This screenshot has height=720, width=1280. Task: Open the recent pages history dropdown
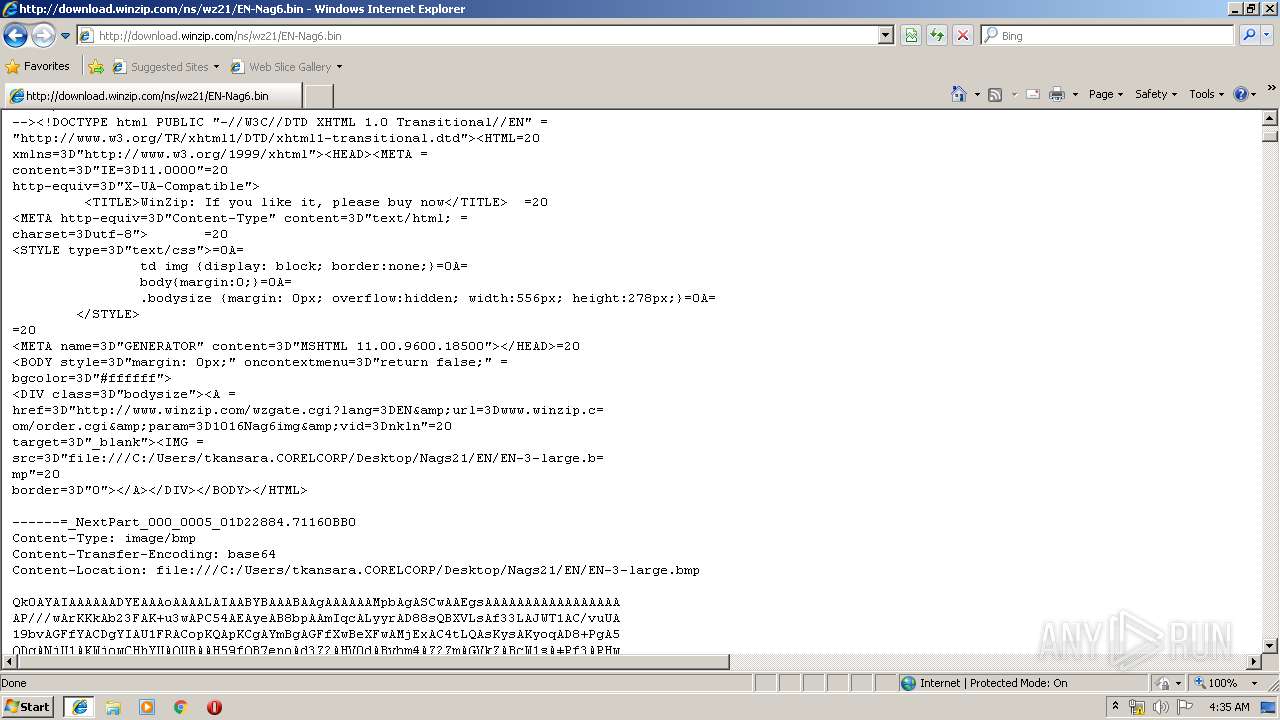(66, 36)
